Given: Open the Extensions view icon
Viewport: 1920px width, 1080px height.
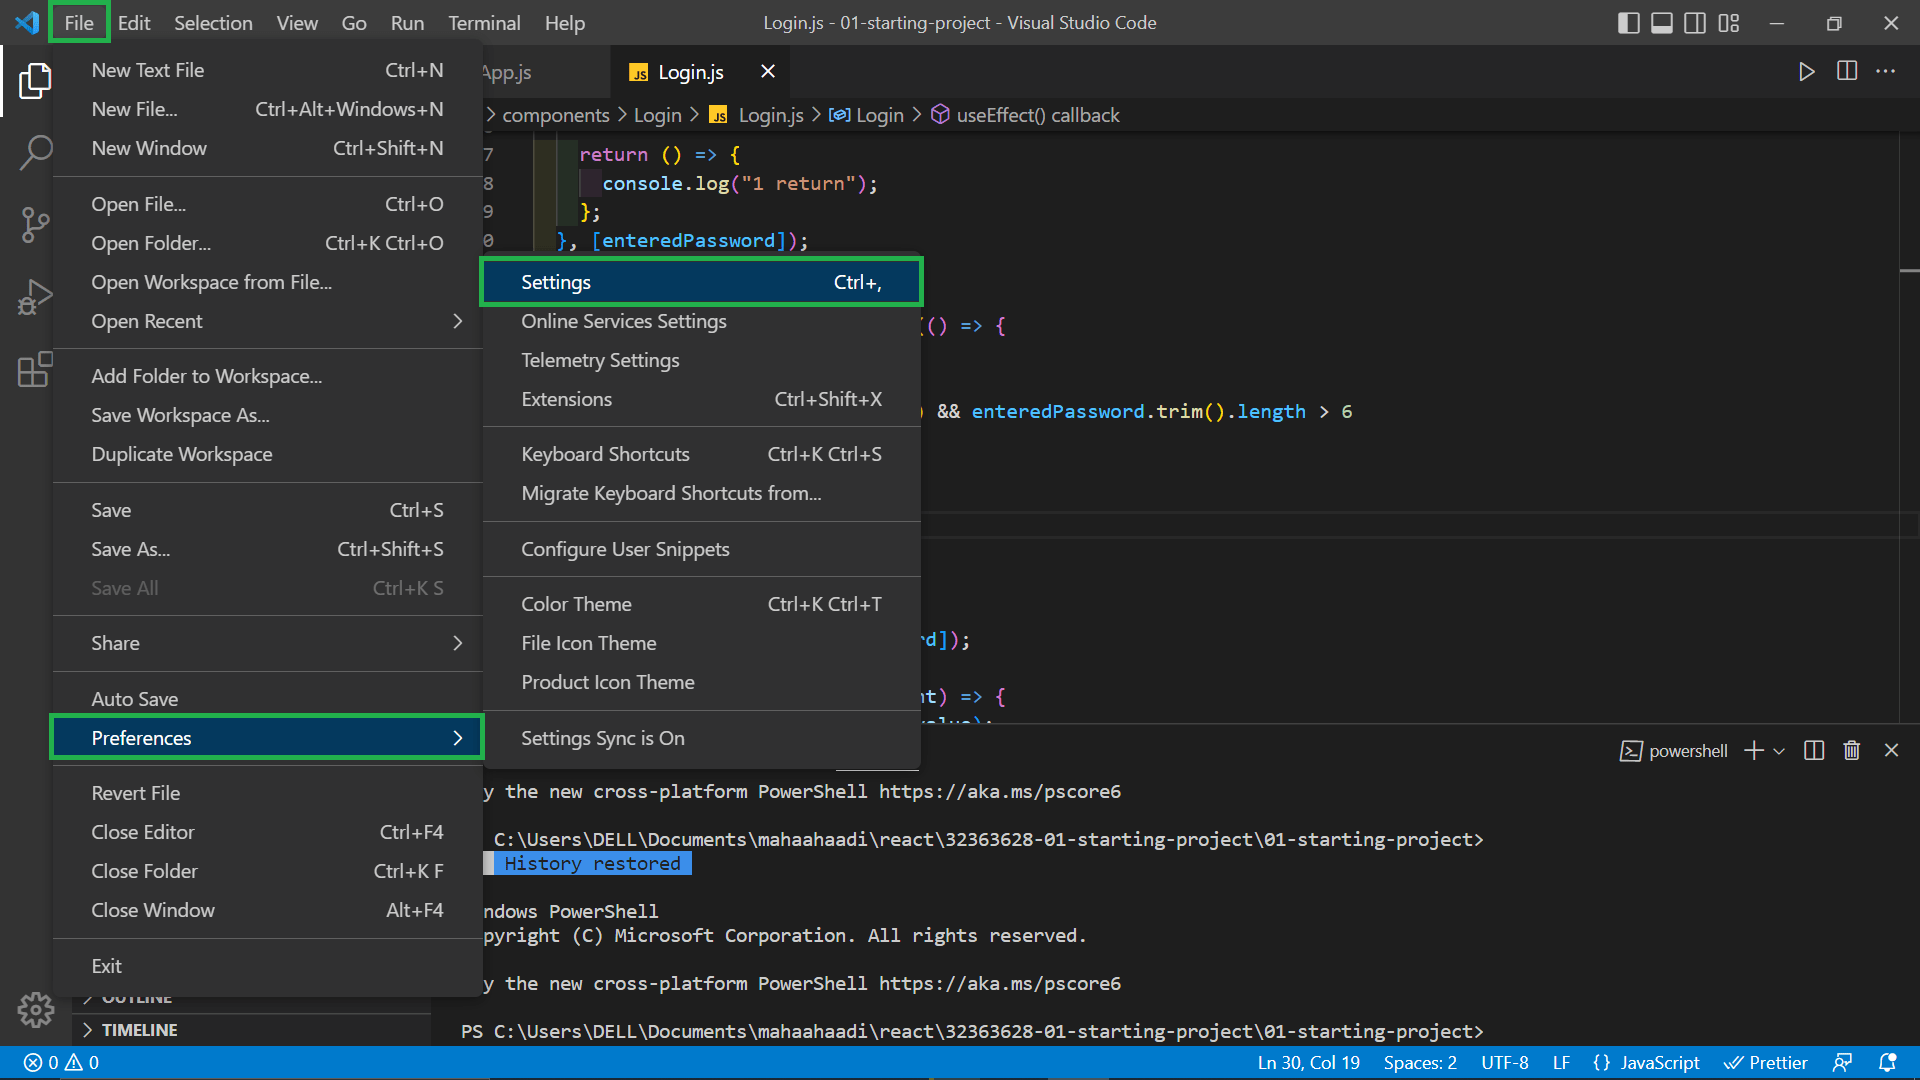Looking at the screenshot, I should pyautogui.click(x=35, y=369).
